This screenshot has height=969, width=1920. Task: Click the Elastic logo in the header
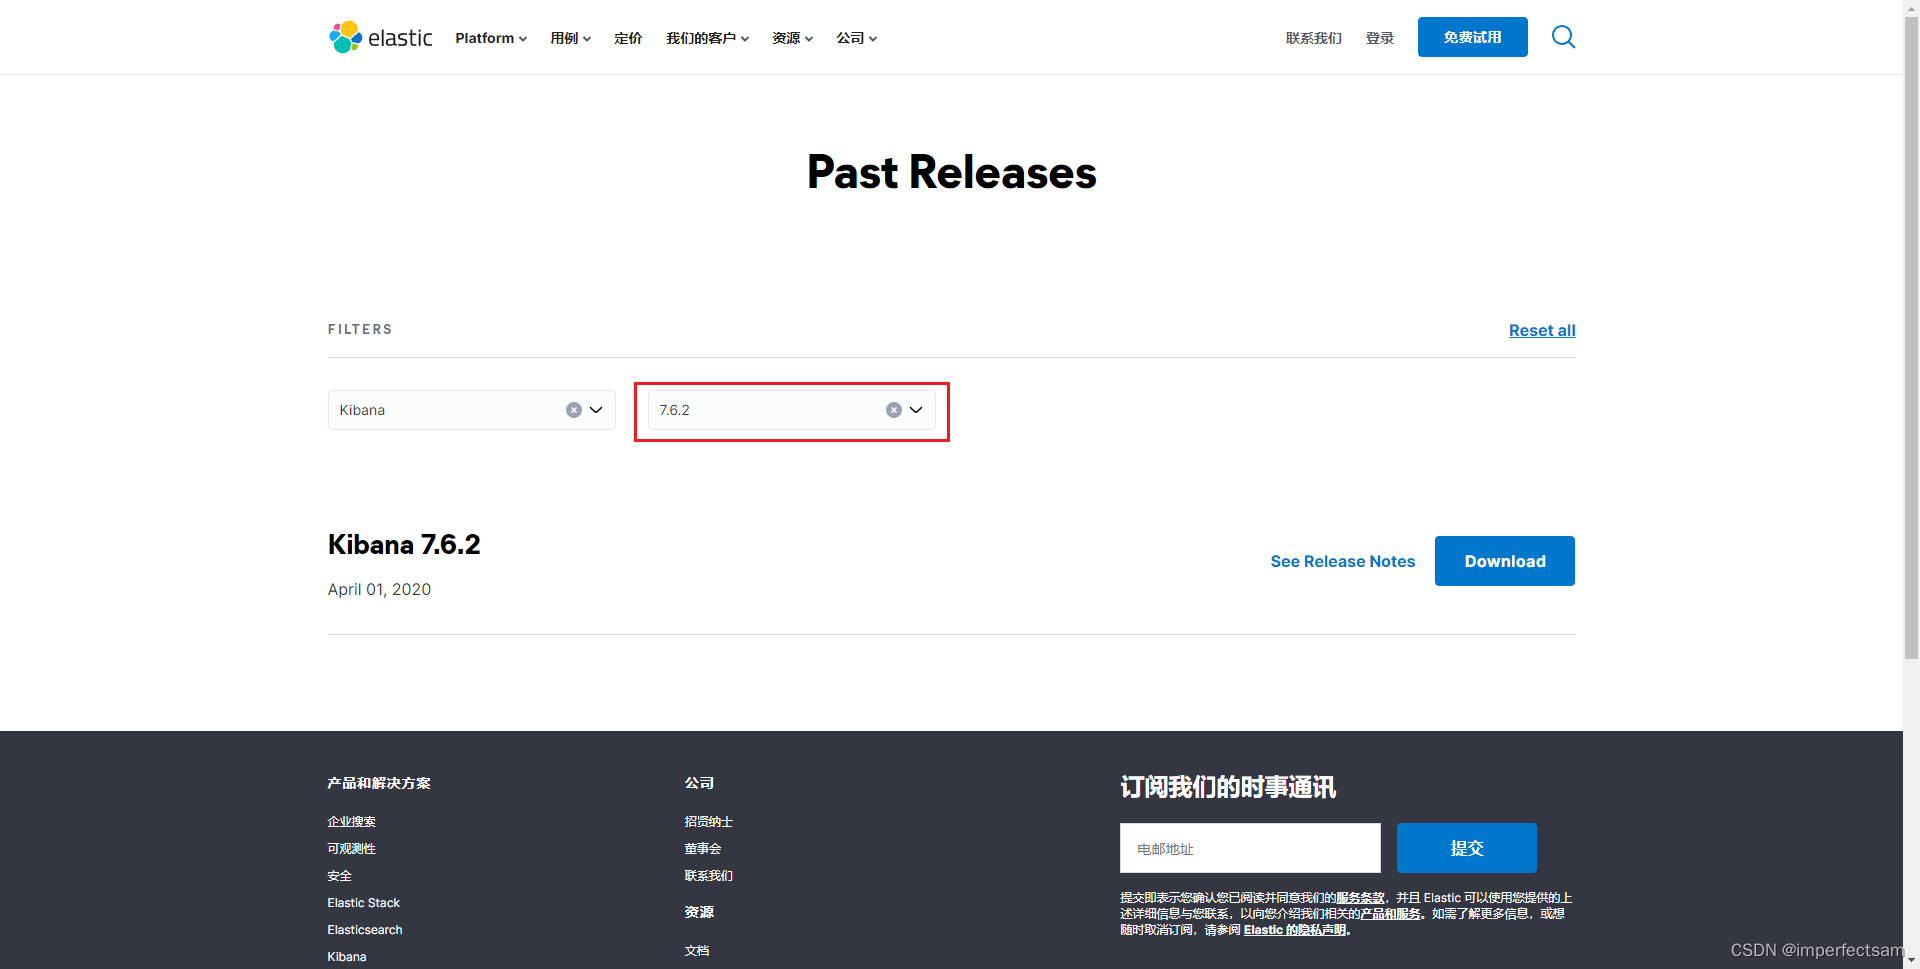(381, 37)
